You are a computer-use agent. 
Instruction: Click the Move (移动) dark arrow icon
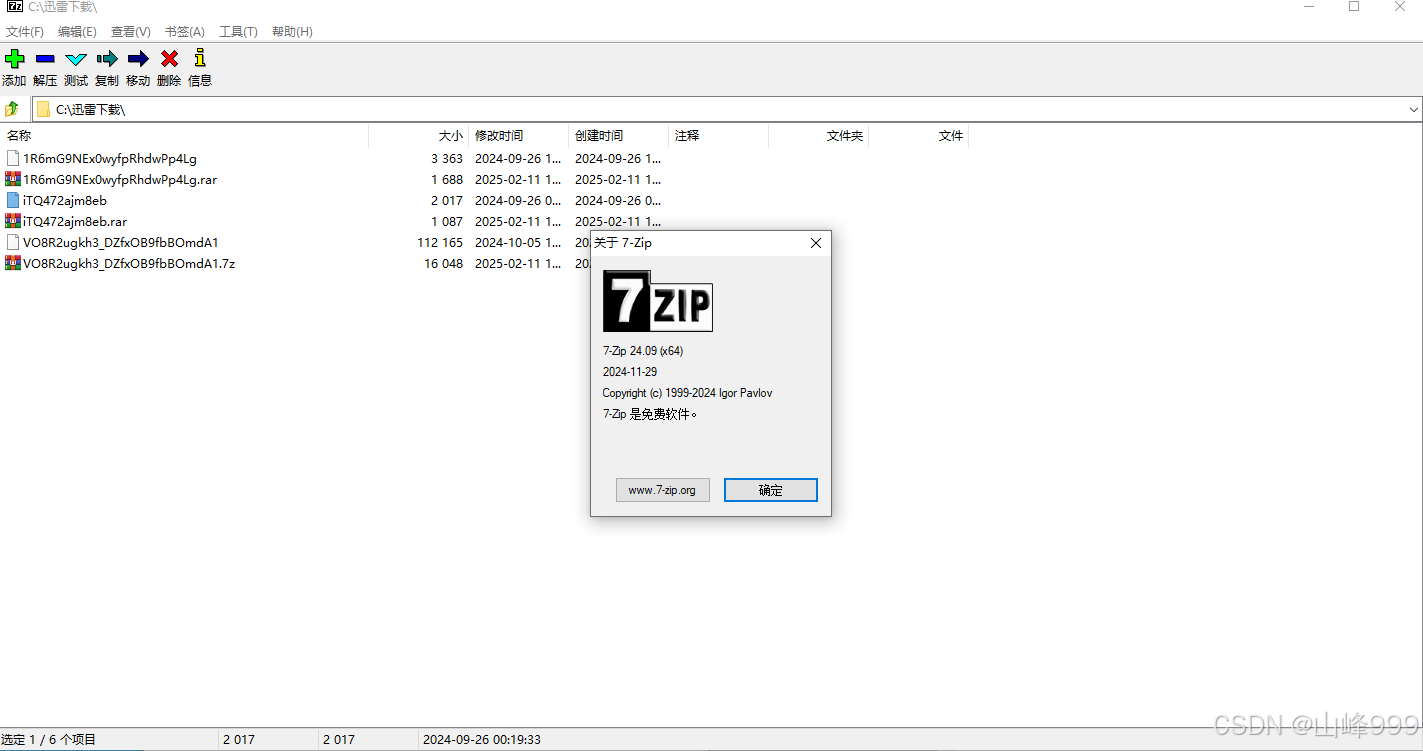[x=138, y=59]
